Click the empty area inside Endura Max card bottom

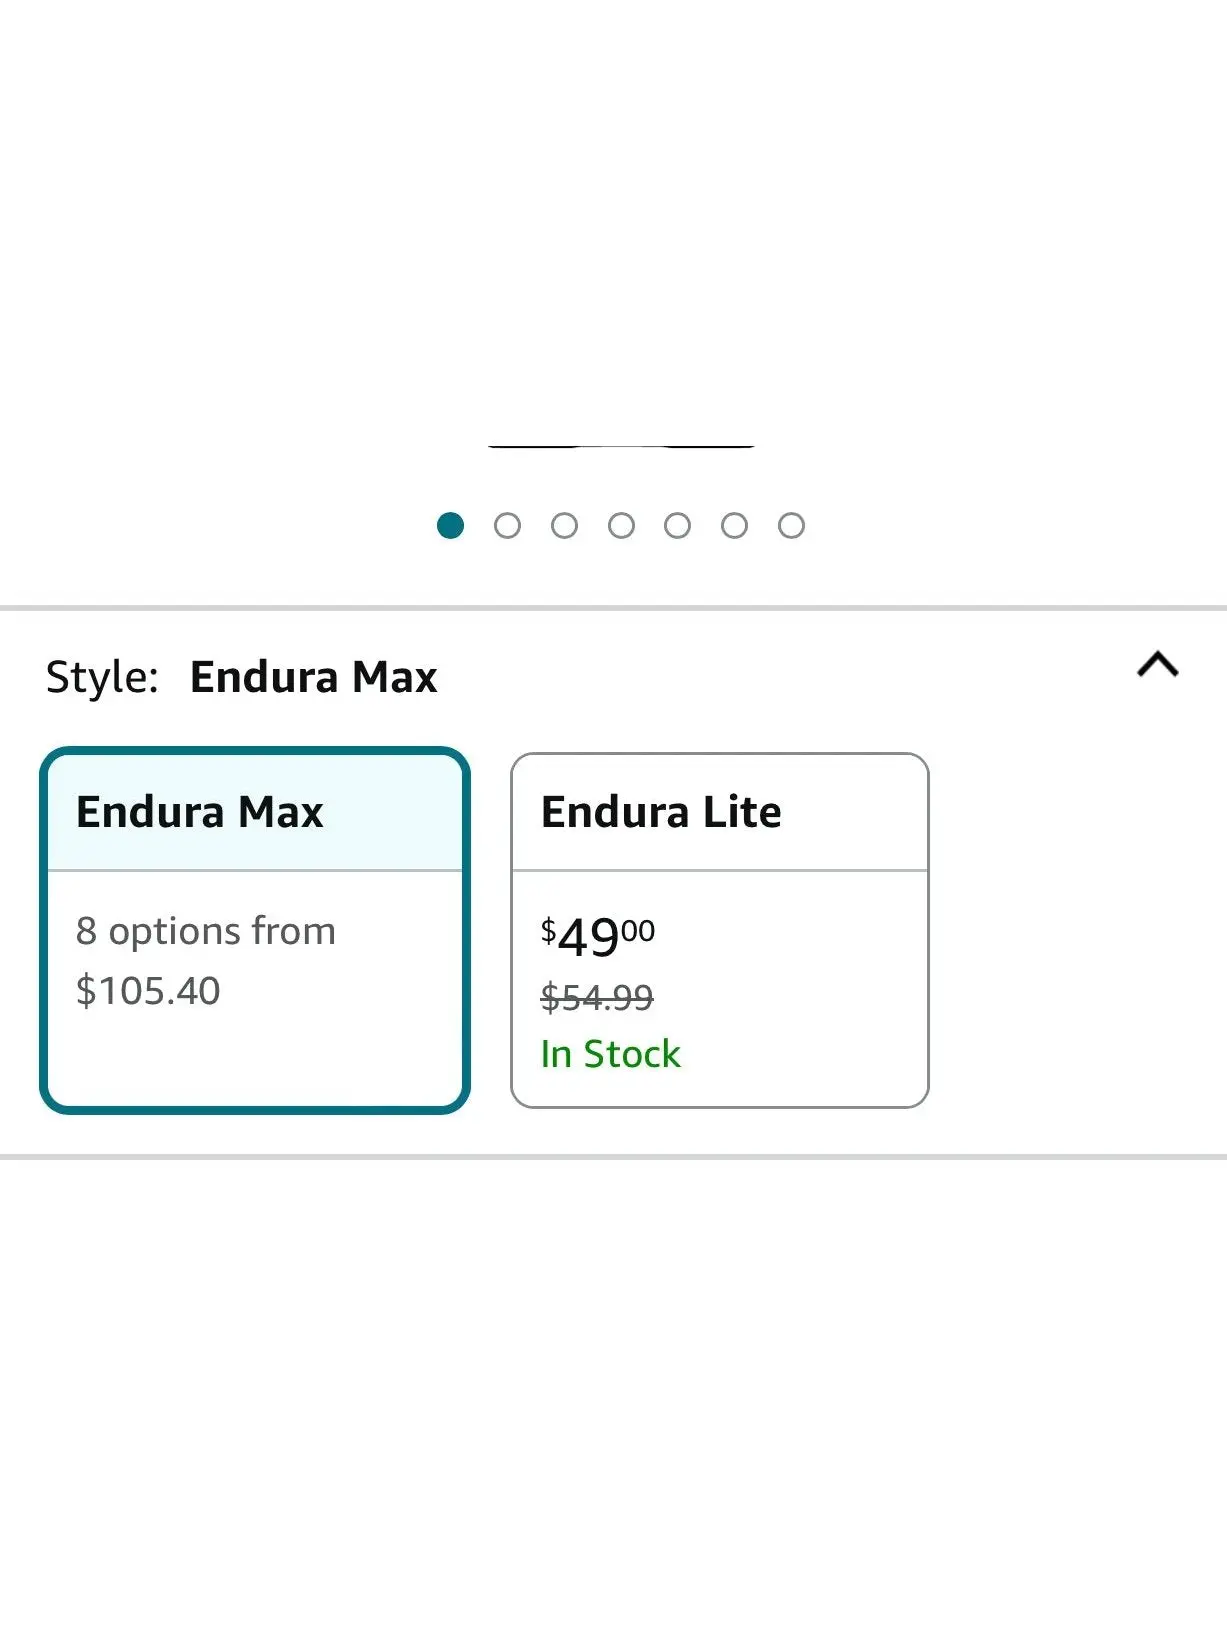255,1060
